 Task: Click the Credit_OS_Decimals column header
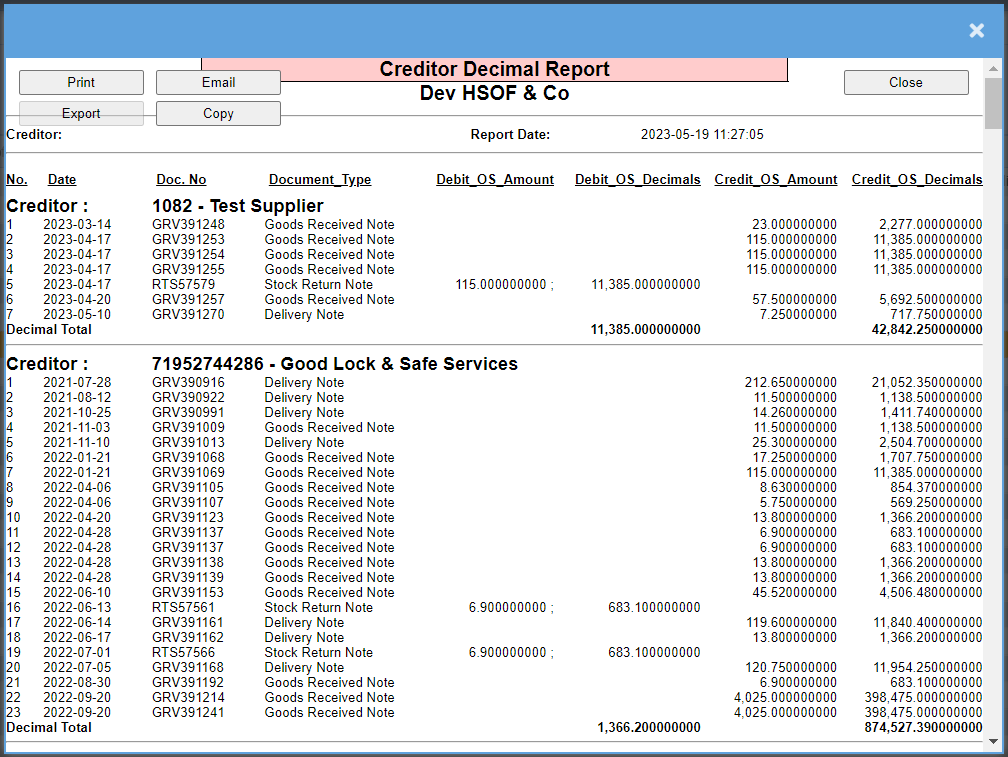click(917, 180)
